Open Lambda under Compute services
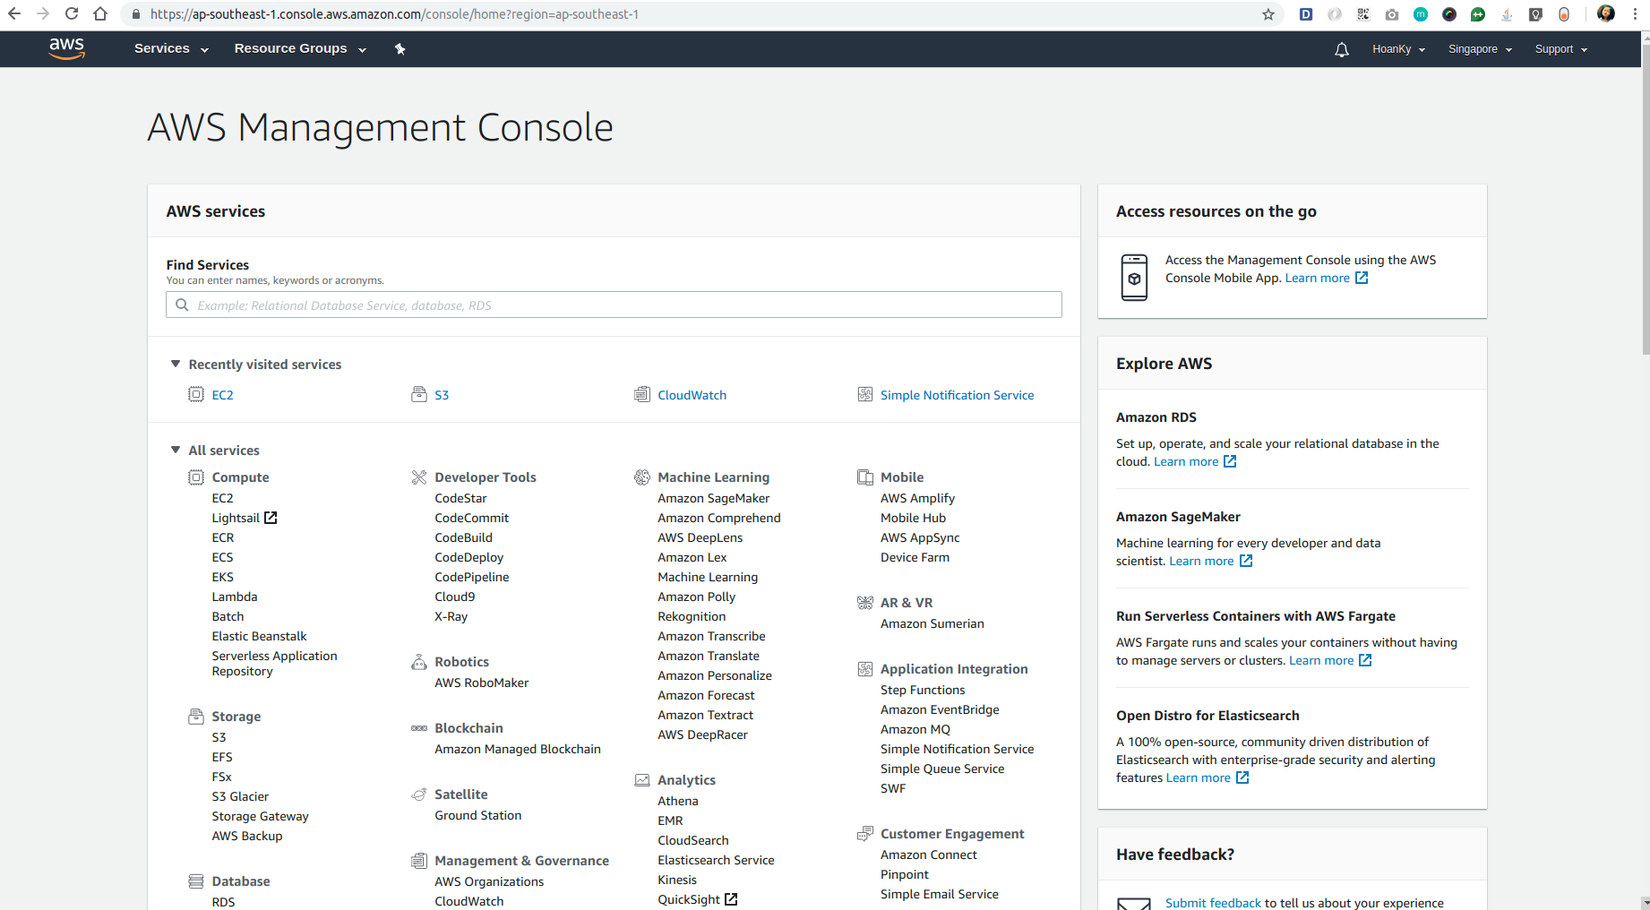The image size is (1650, 910). [x=234, y=597]
